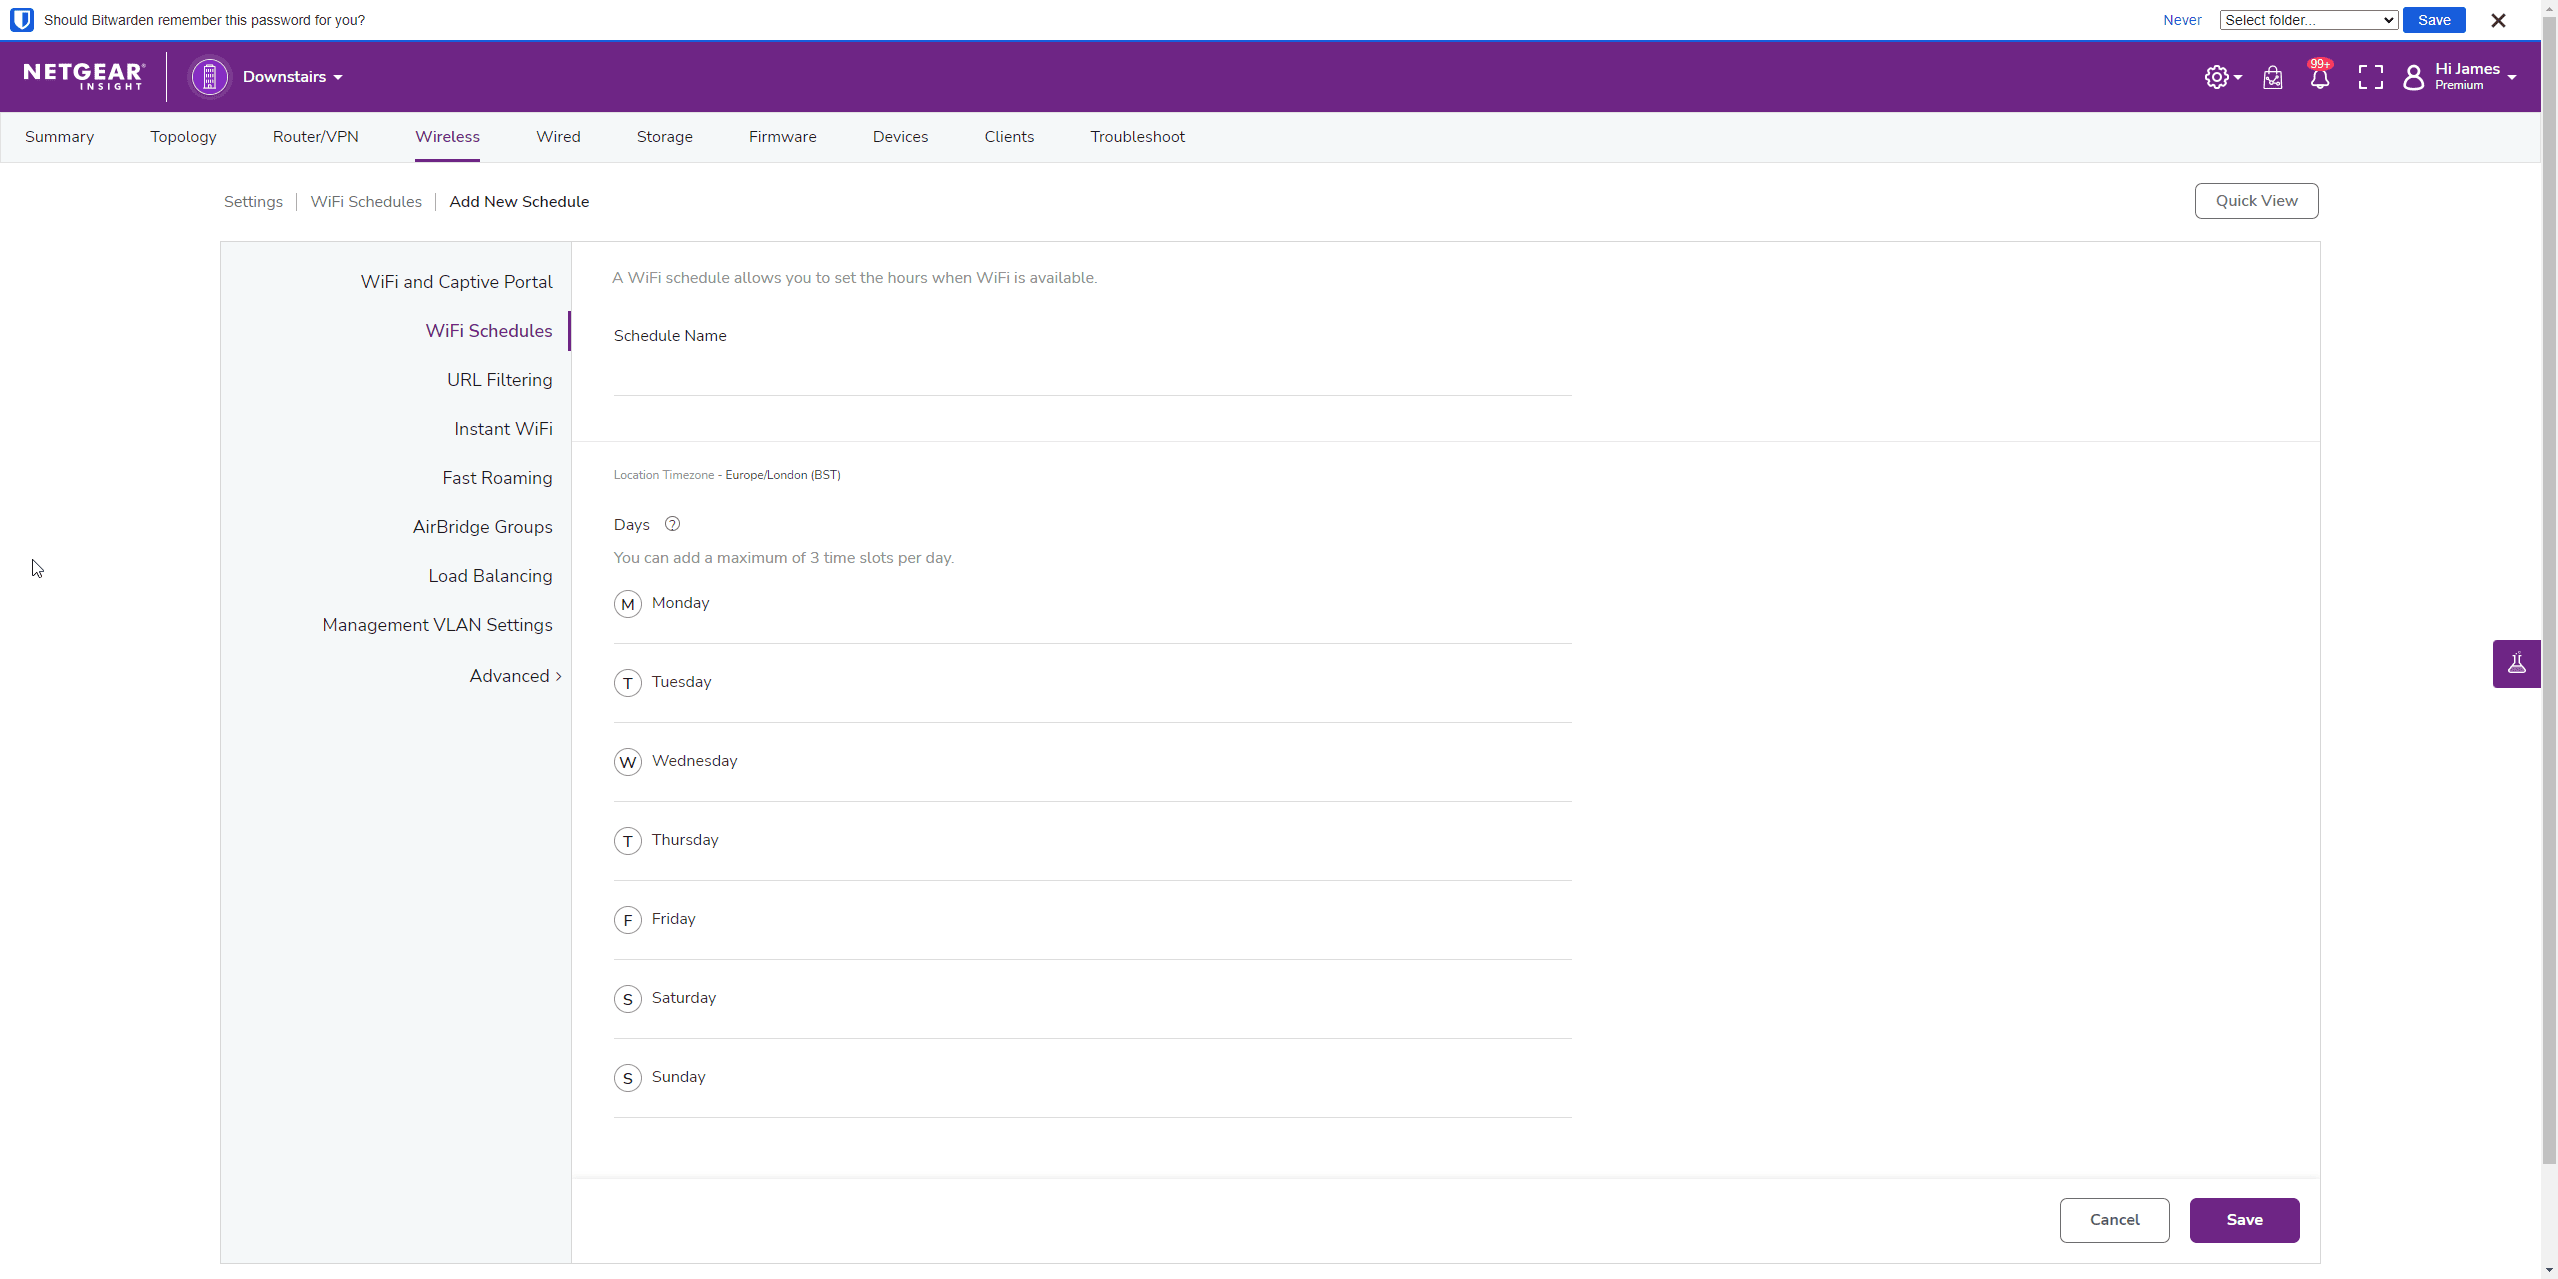Click the NETGEAR Insight logo

tap(84, 76)
